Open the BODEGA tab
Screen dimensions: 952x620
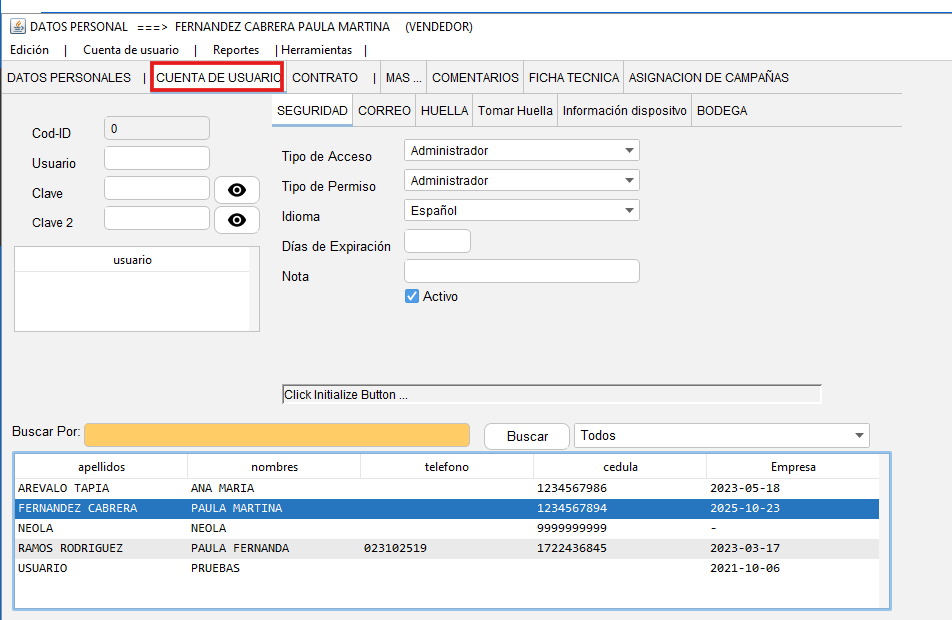tap(722, 111)
